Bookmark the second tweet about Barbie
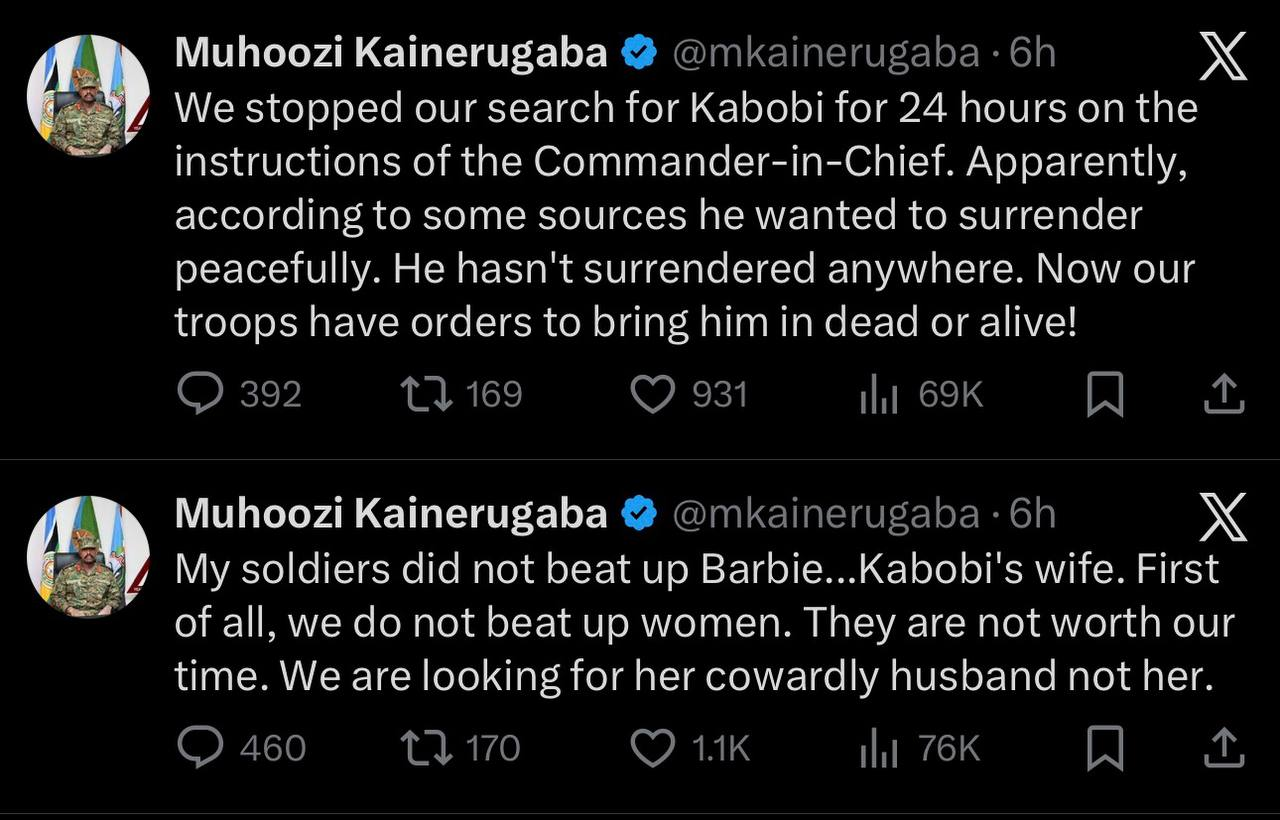The height and width of the screenshot is (820, 1280). coord(1105,749)
